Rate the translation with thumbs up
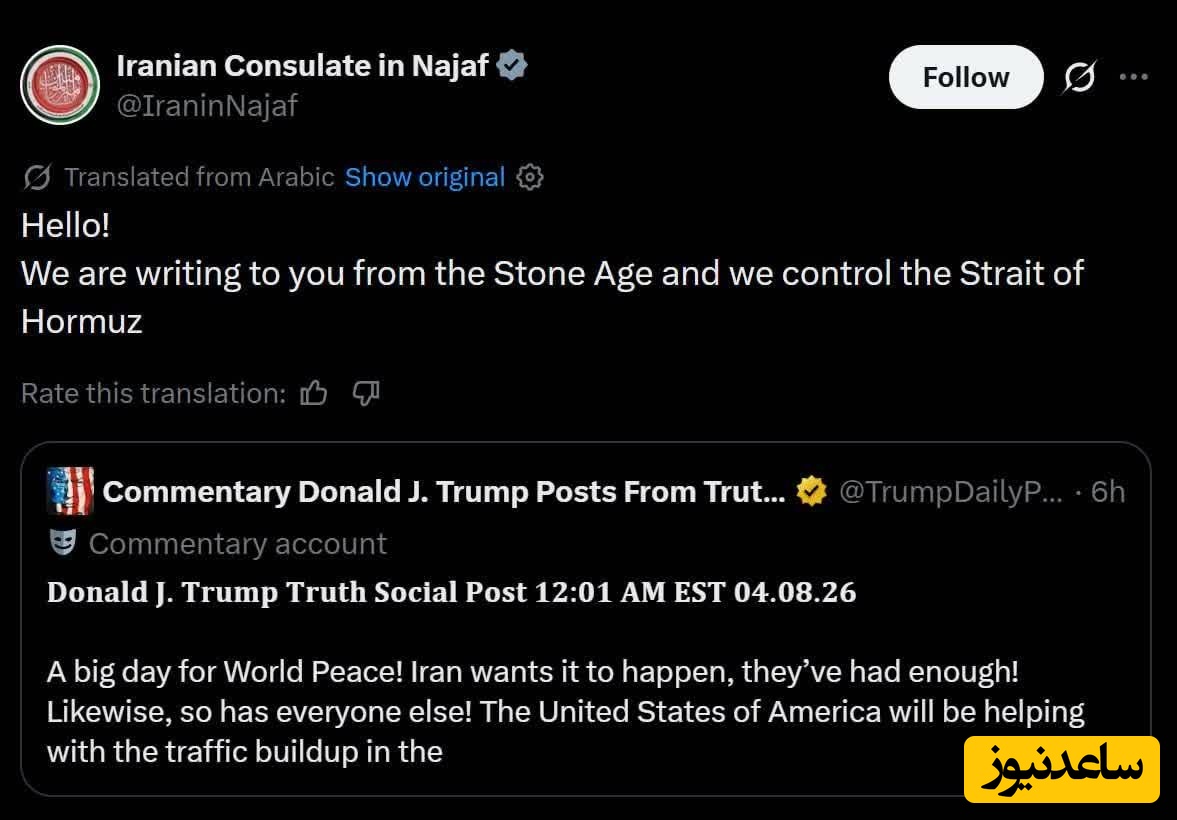The image size is (1177, 820). (314, 393)
